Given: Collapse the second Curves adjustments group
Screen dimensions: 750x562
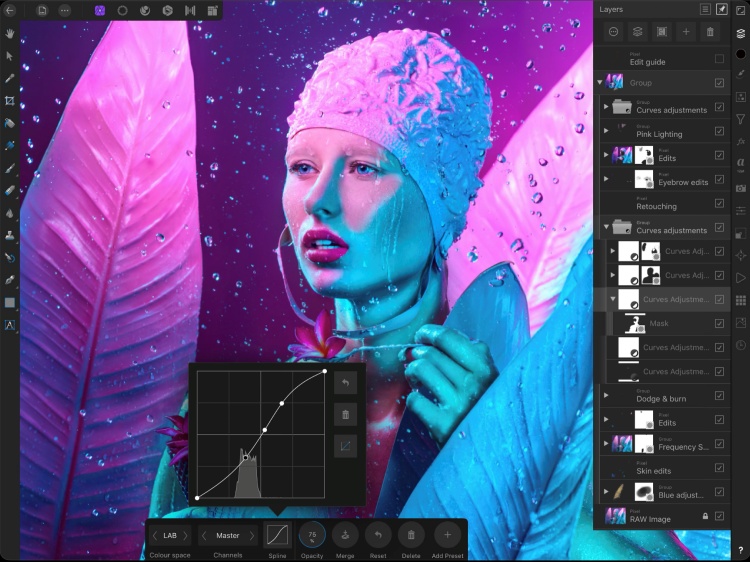Looking at the screenshot, I should [606, 227].
